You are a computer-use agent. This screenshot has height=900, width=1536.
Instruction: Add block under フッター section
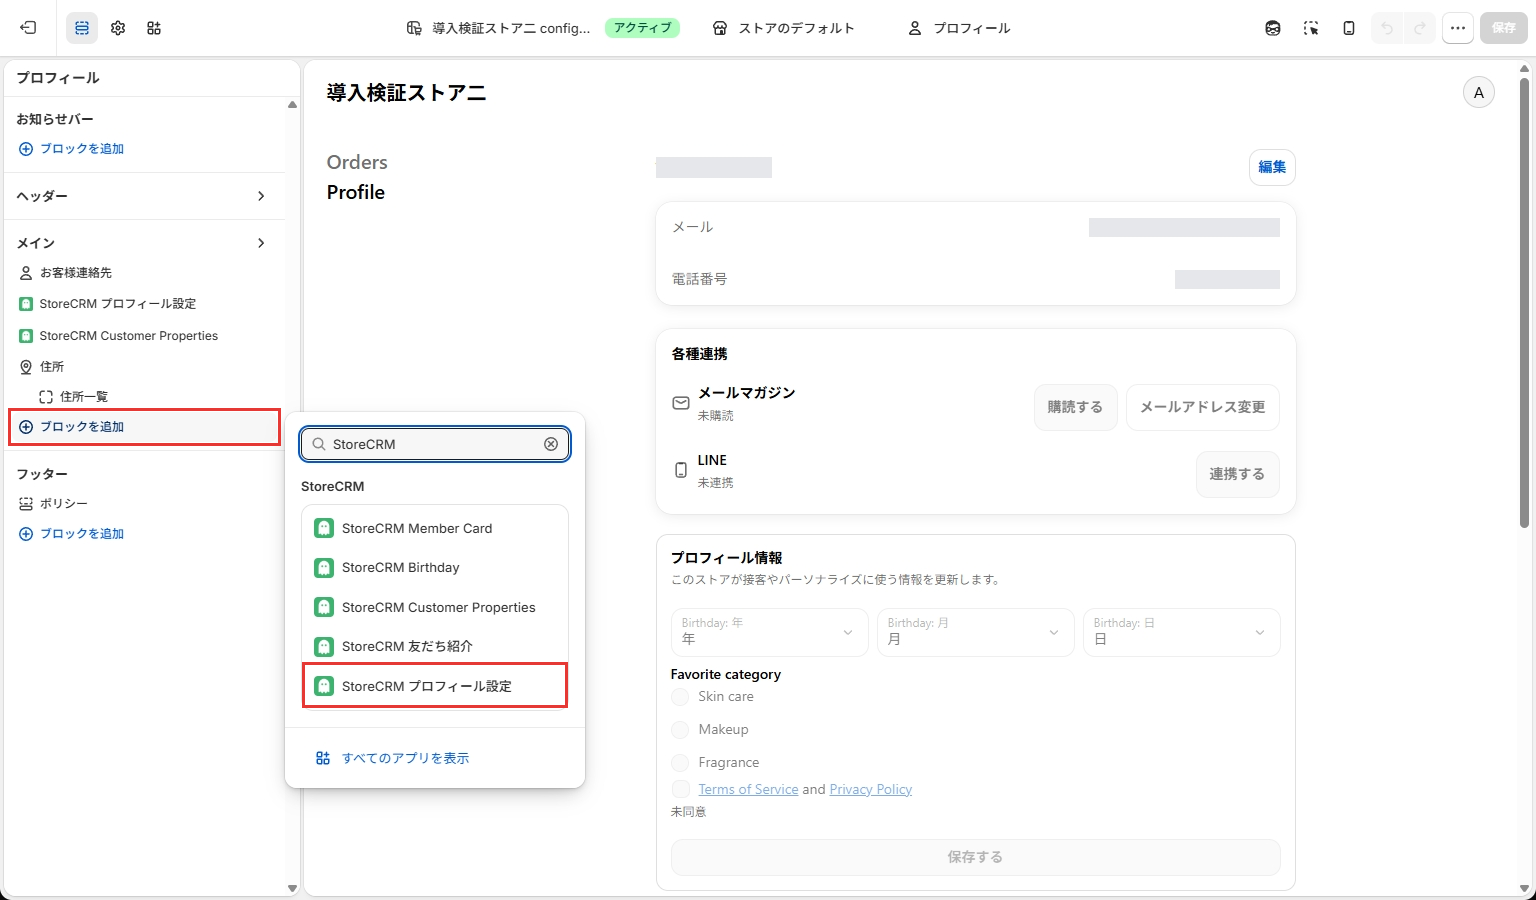(72, 534)
